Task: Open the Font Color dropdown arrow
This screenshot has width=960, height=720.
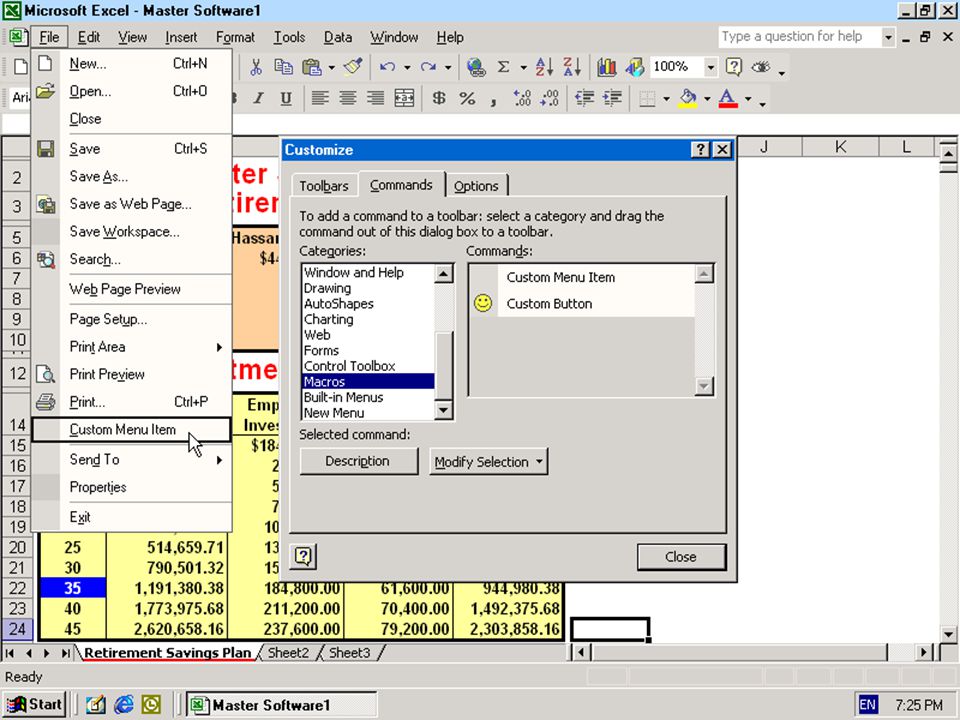Action: [x=748, y=99]
